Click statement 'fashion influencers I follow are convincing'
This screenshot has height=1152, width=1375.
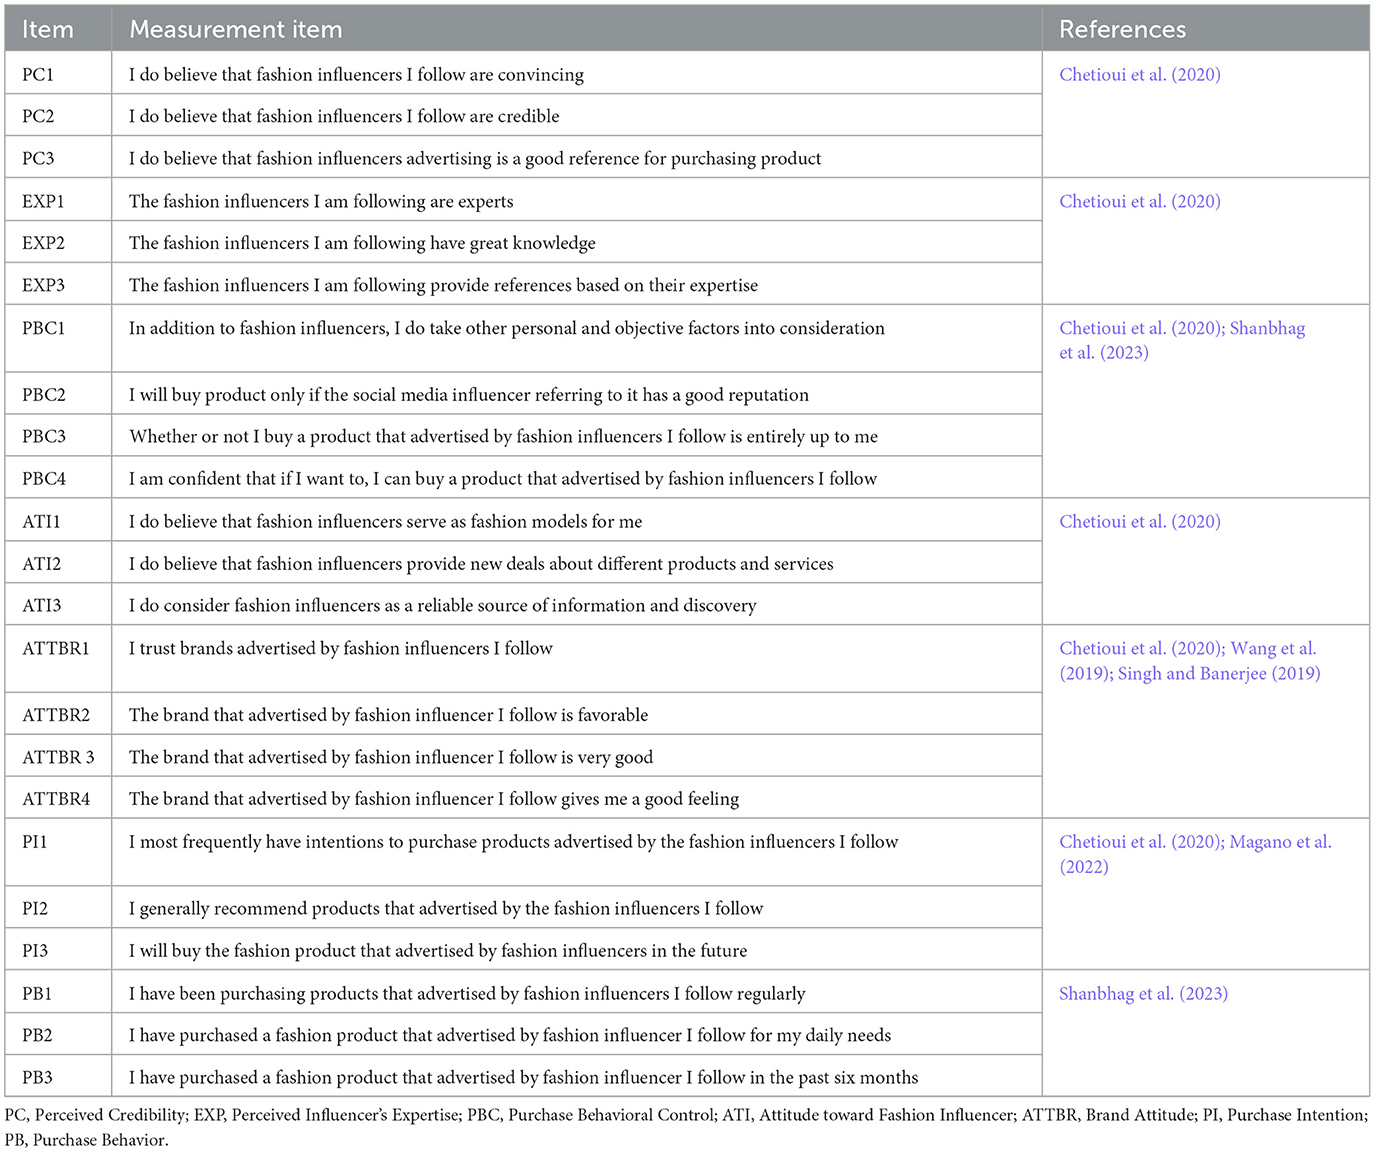(x=356, y=75)
